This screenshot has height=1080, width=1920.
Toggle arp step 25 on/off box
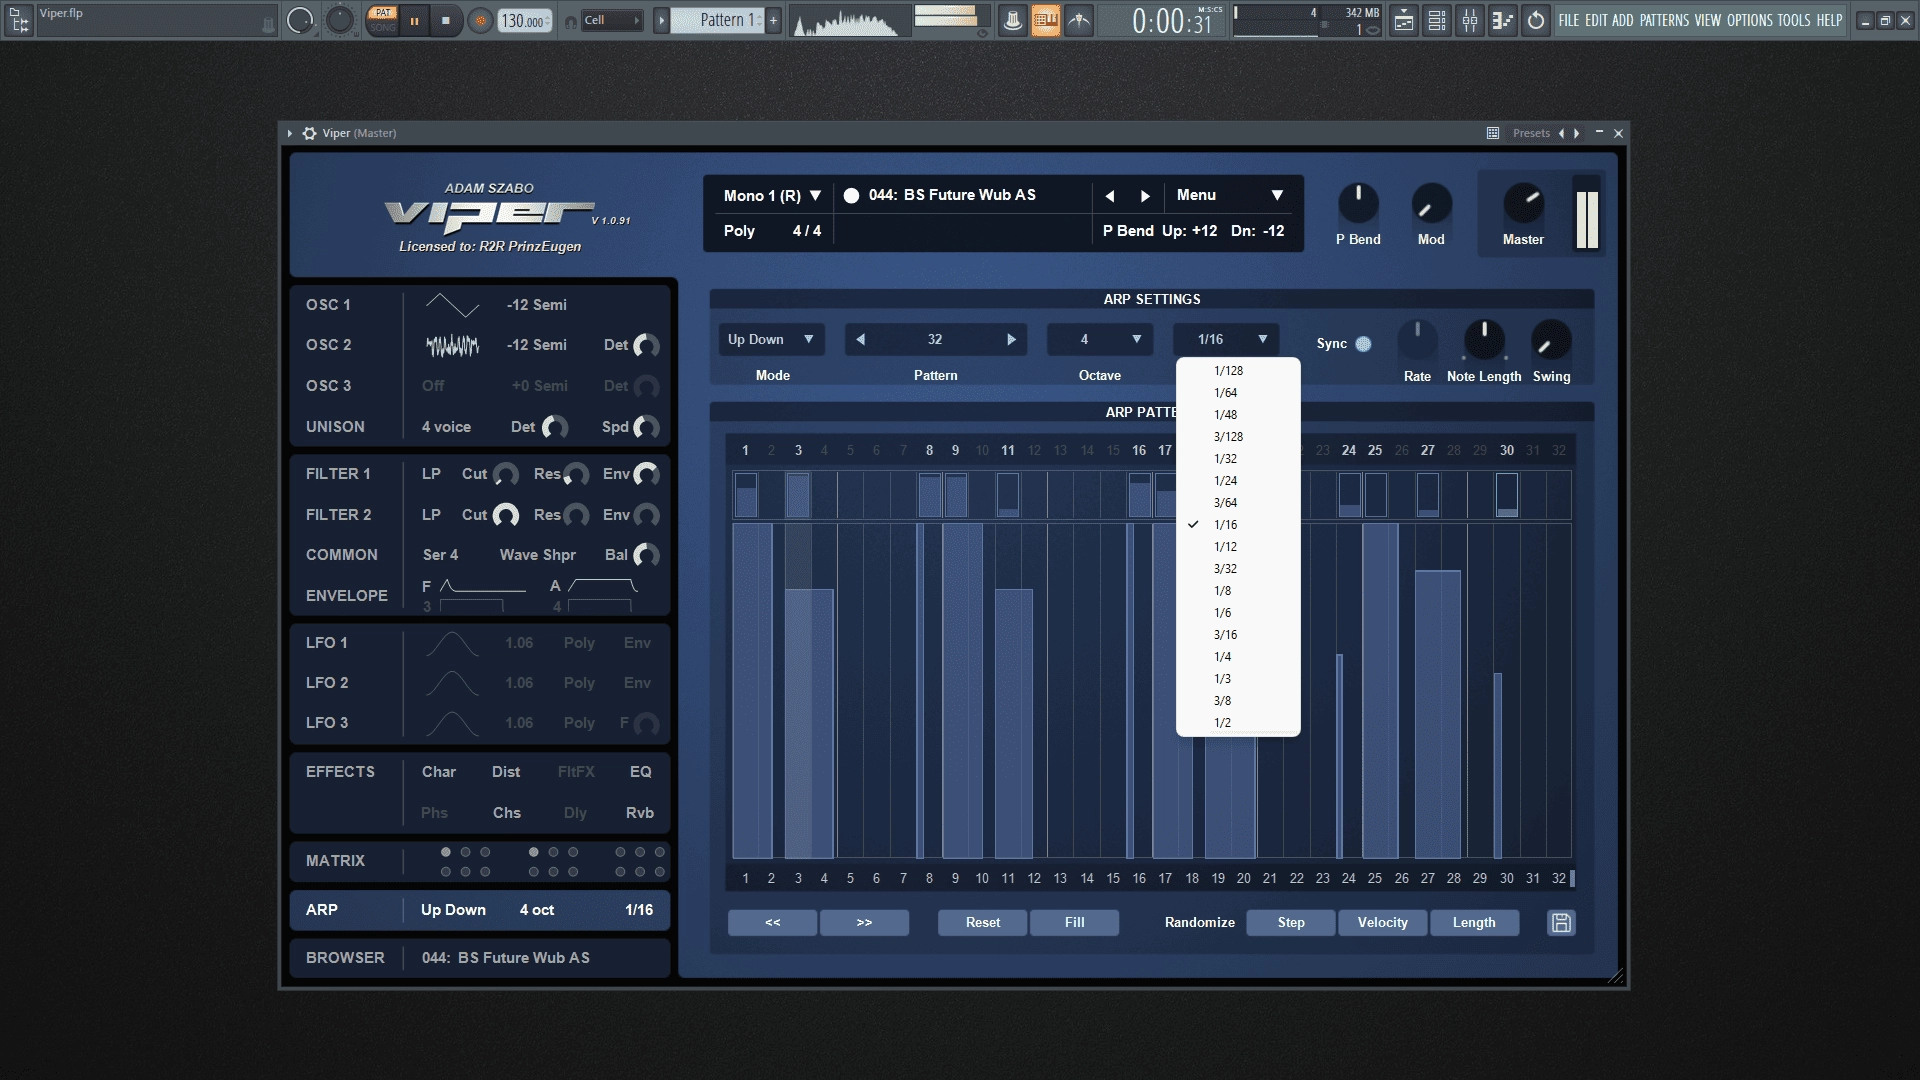[1376, 495]
